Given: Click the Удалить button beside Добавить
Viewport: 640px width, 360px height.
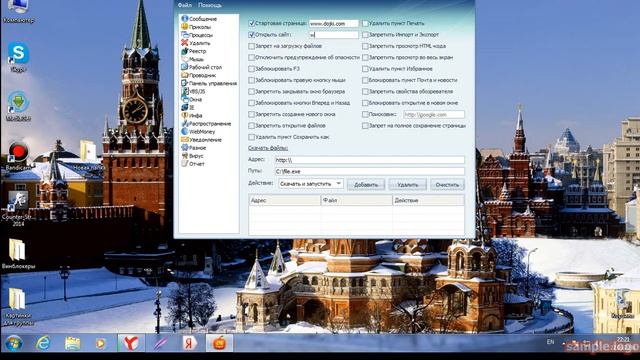Looking at the screenshot, I should click(407, 184).
